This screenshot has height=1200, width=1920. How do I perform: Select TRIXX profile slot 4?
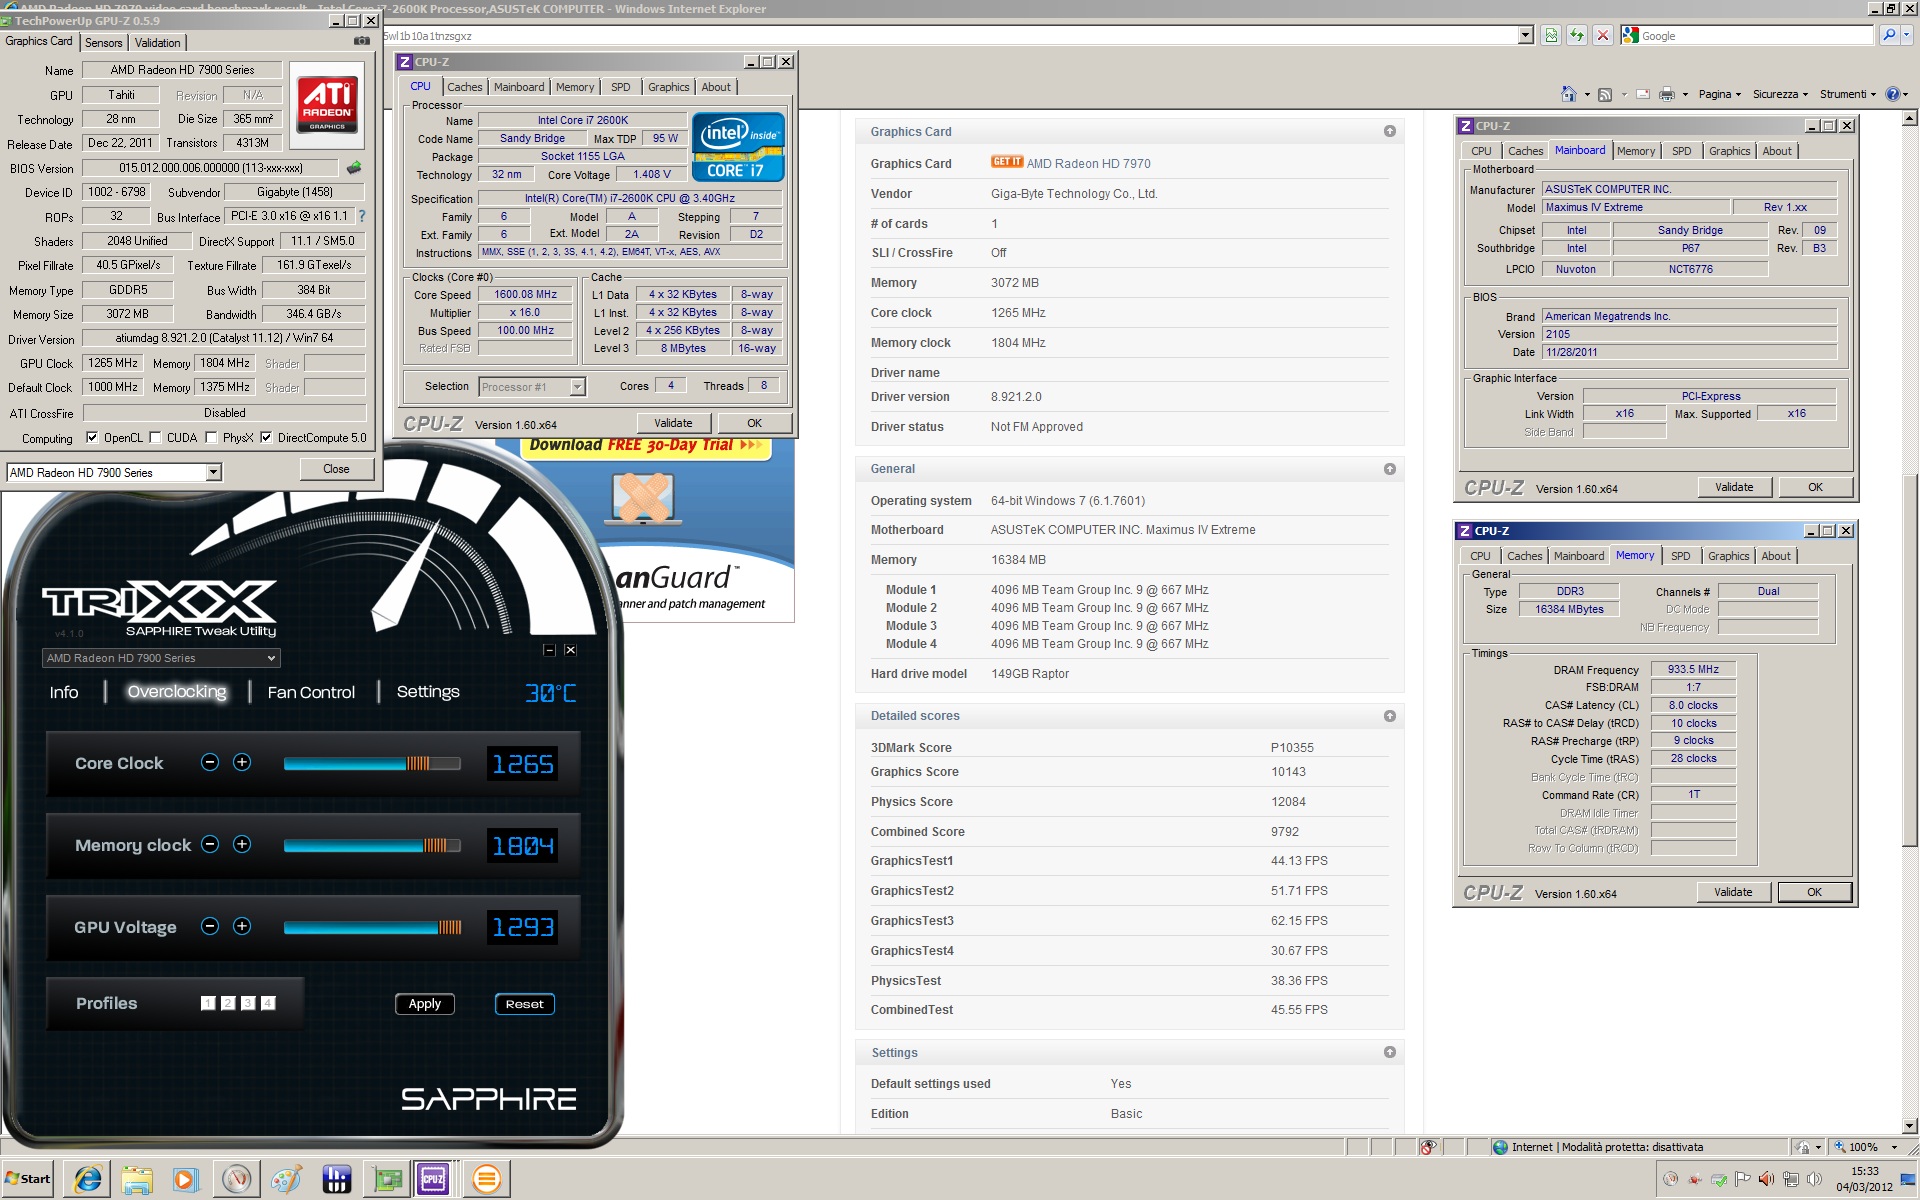(x=268, y=1003)
